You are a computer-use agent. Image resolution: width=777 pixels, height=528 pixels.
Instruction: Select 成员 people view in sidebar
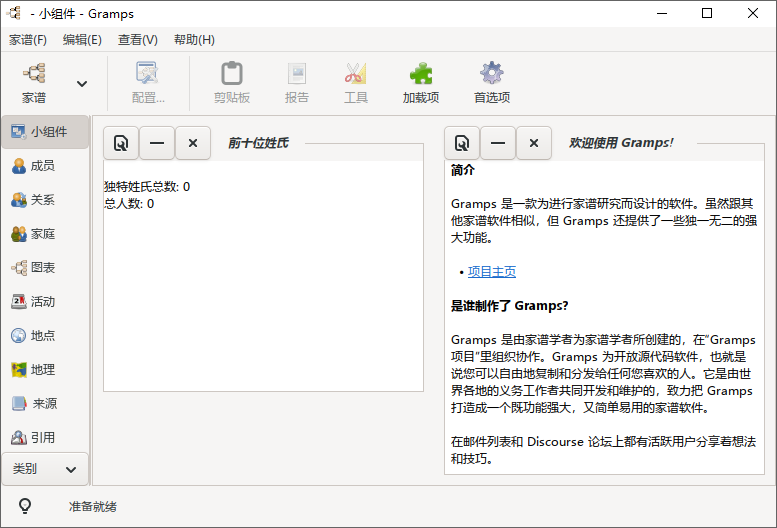(x=45, y=166)
